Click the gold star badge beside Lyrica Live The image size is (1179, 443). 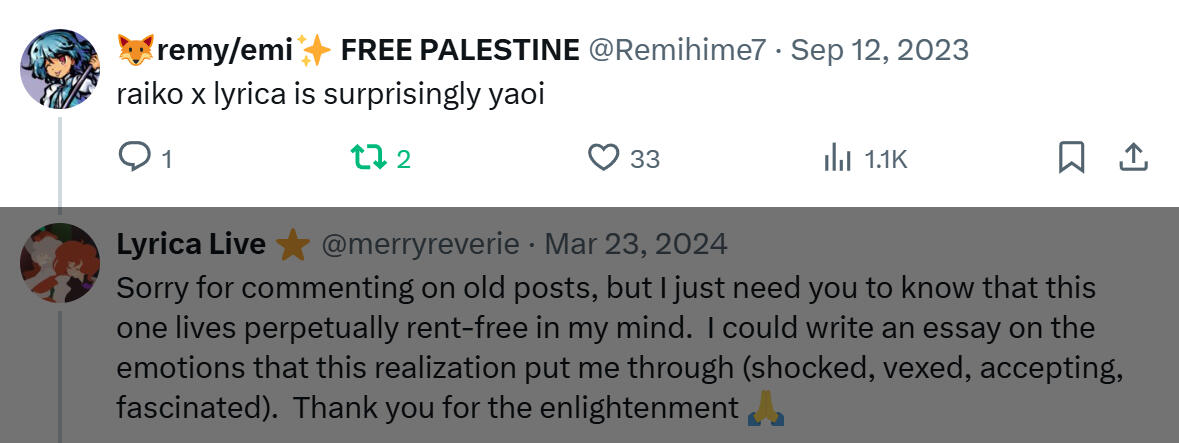click(293, 244)
